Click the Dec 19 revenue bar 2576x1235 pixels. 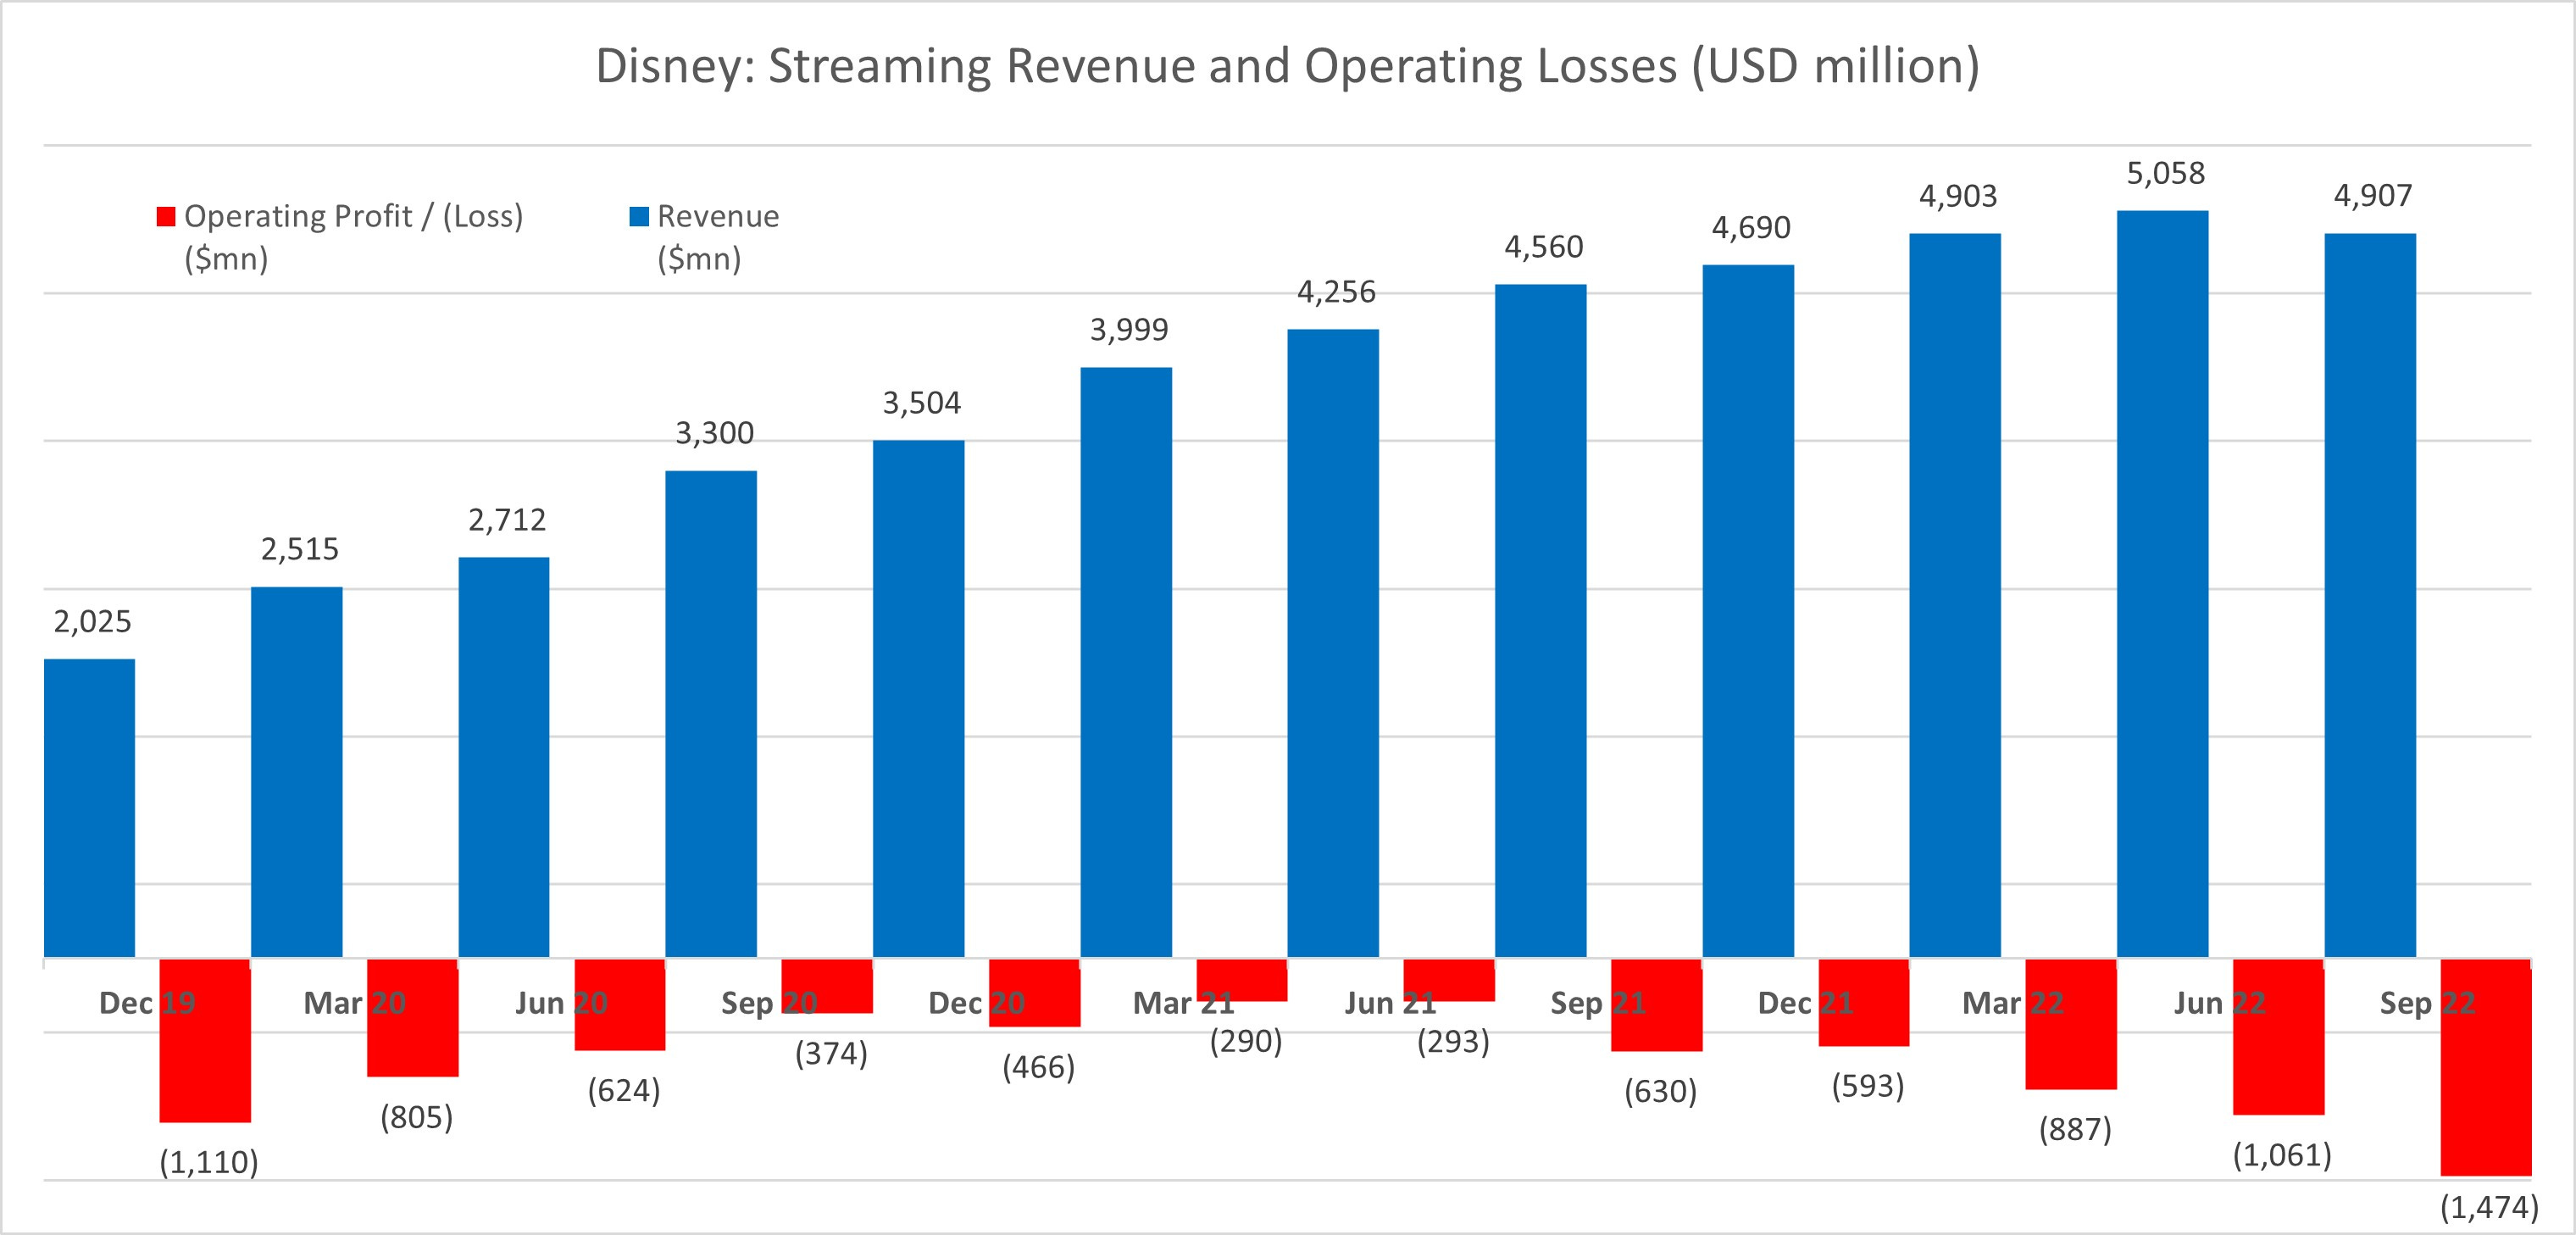[x=89, y=808]
